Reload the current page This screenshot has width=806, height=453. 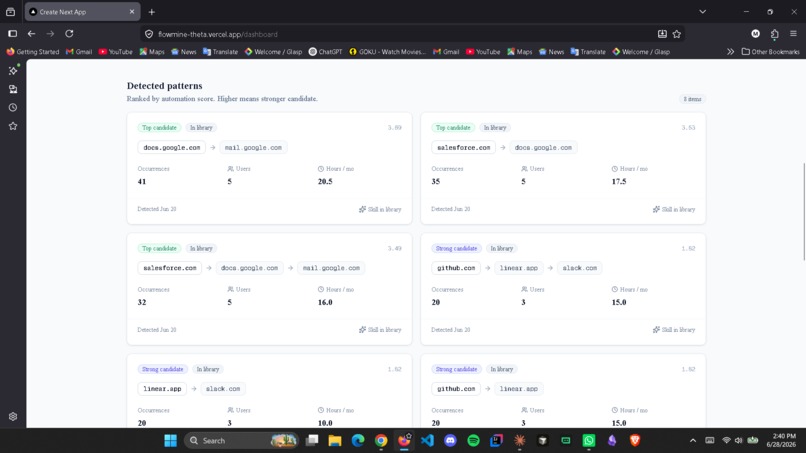click(69, 34)
